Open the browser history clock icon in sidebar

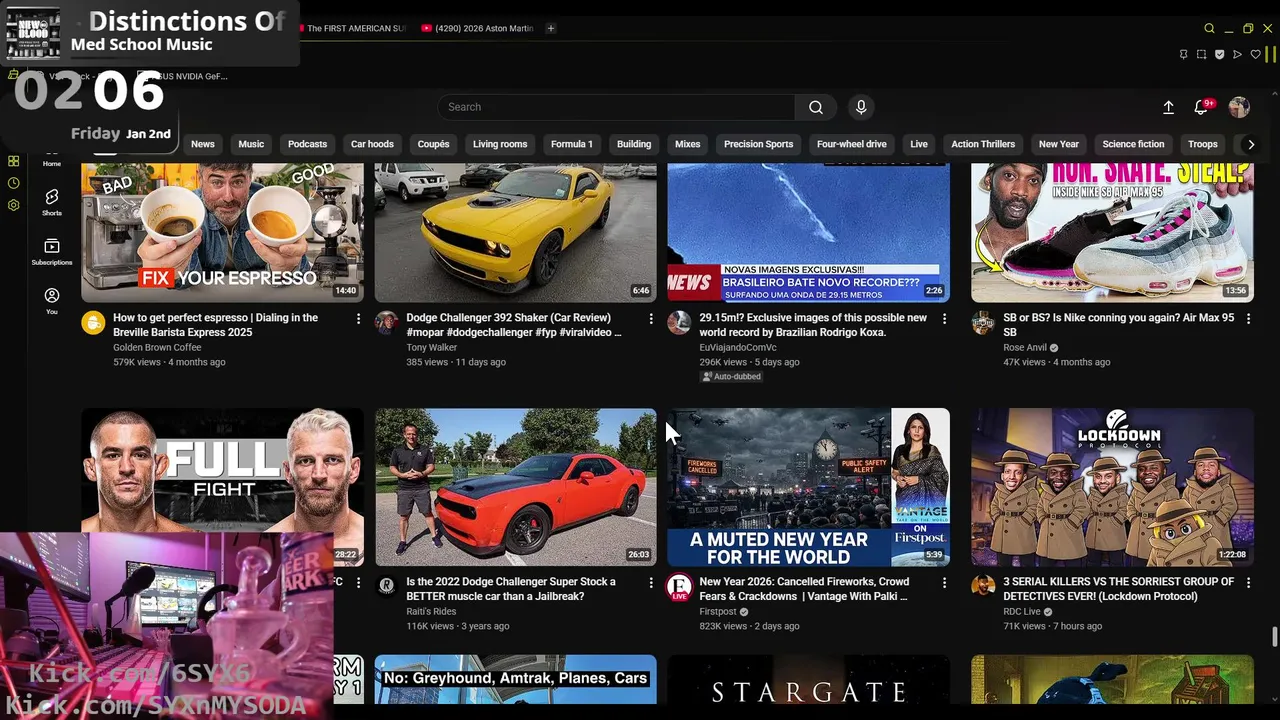[x=13, y=183]
